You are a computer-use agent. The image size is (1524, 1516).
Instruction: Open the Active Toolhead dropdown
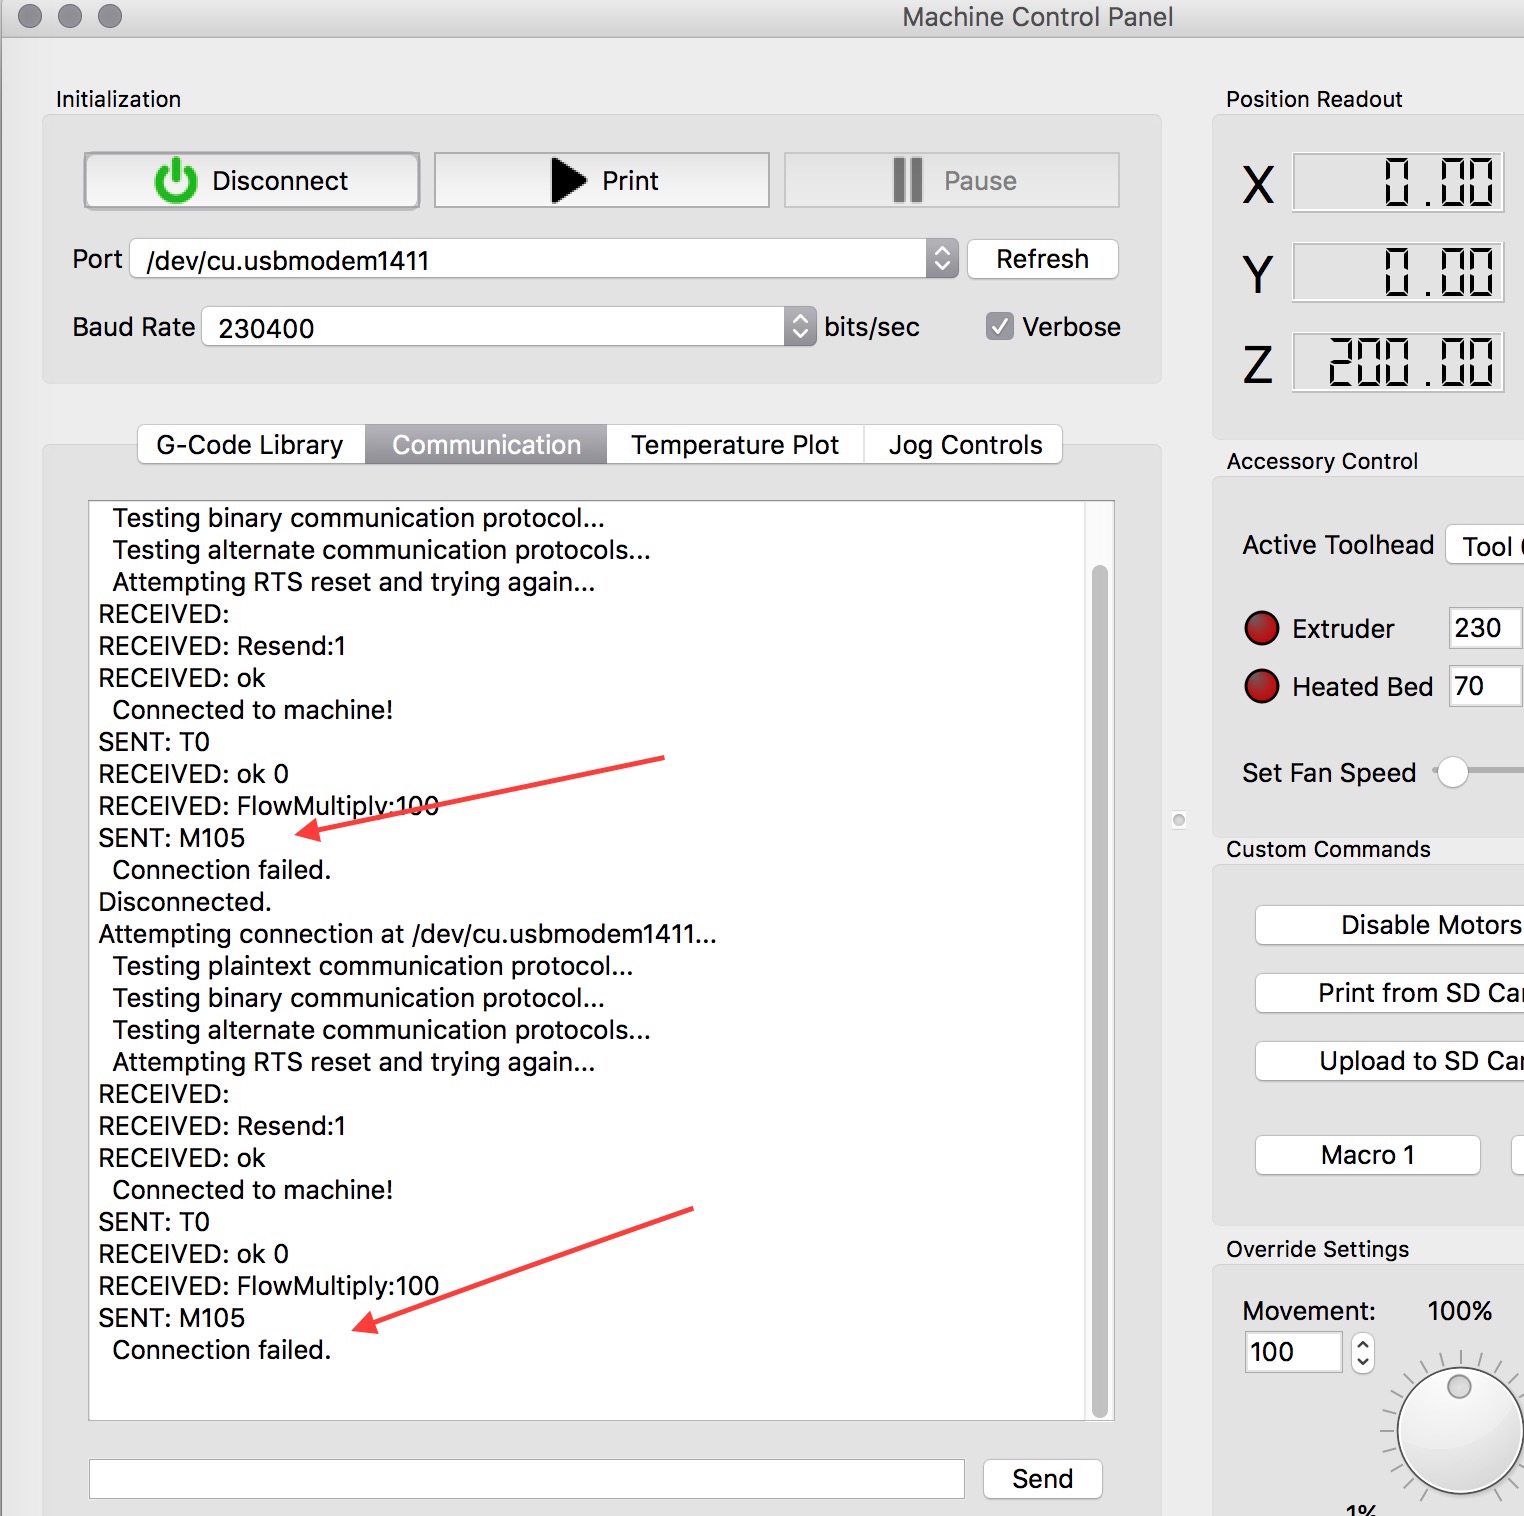pos(1486,546)
